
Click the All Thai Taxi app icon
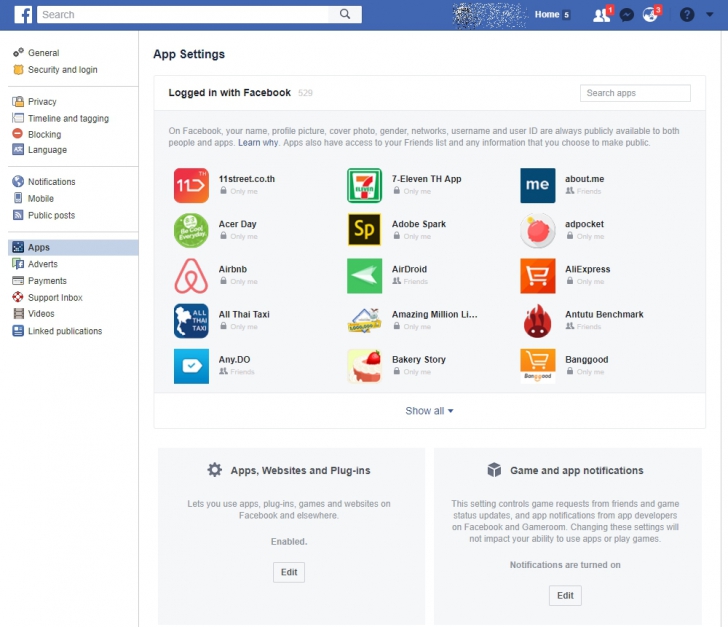(x=191, y=321)
